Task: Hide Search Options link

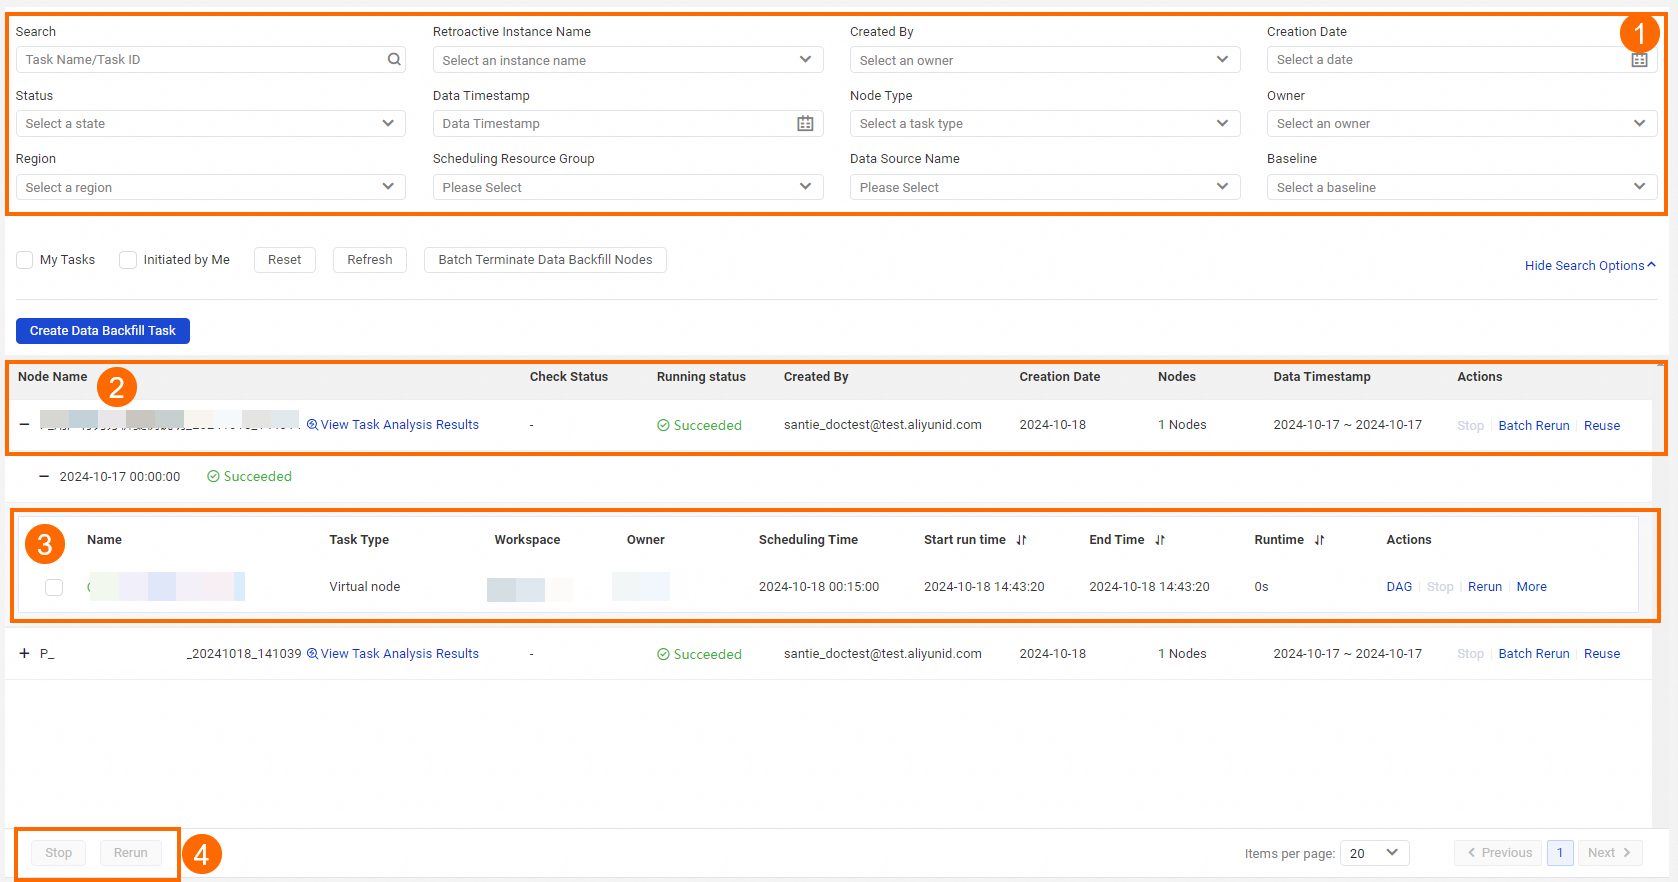Action: tap(1590, 266)
